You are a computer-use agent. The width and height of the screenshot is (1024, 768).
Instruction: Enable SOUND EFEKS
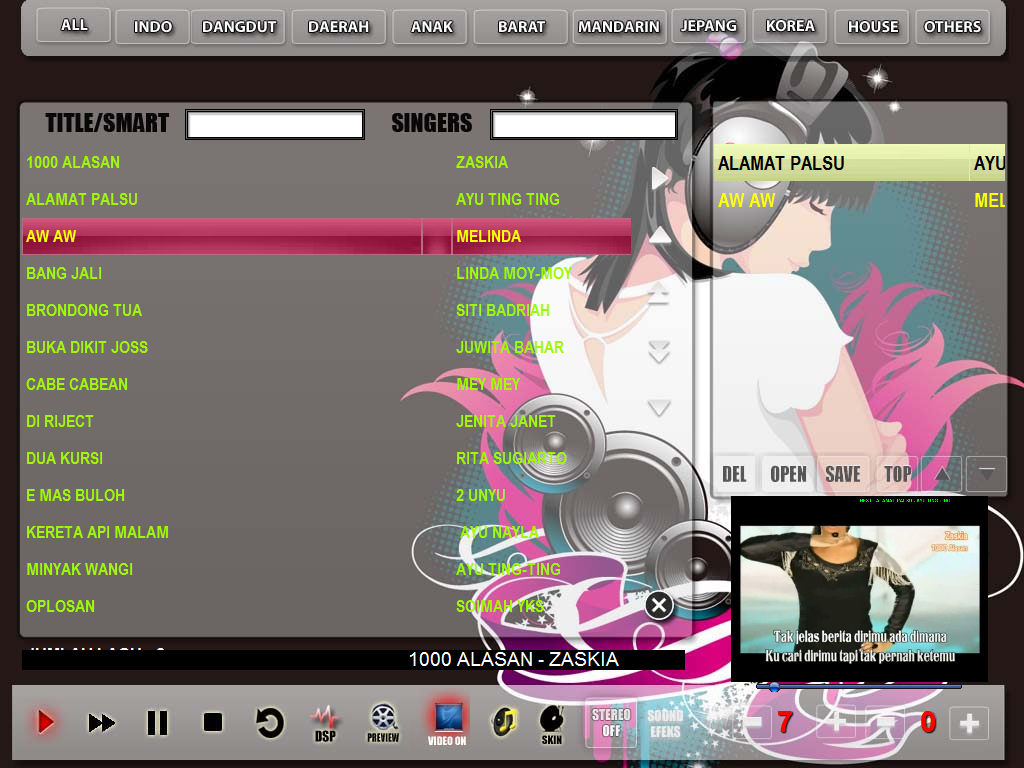[665, 722]
